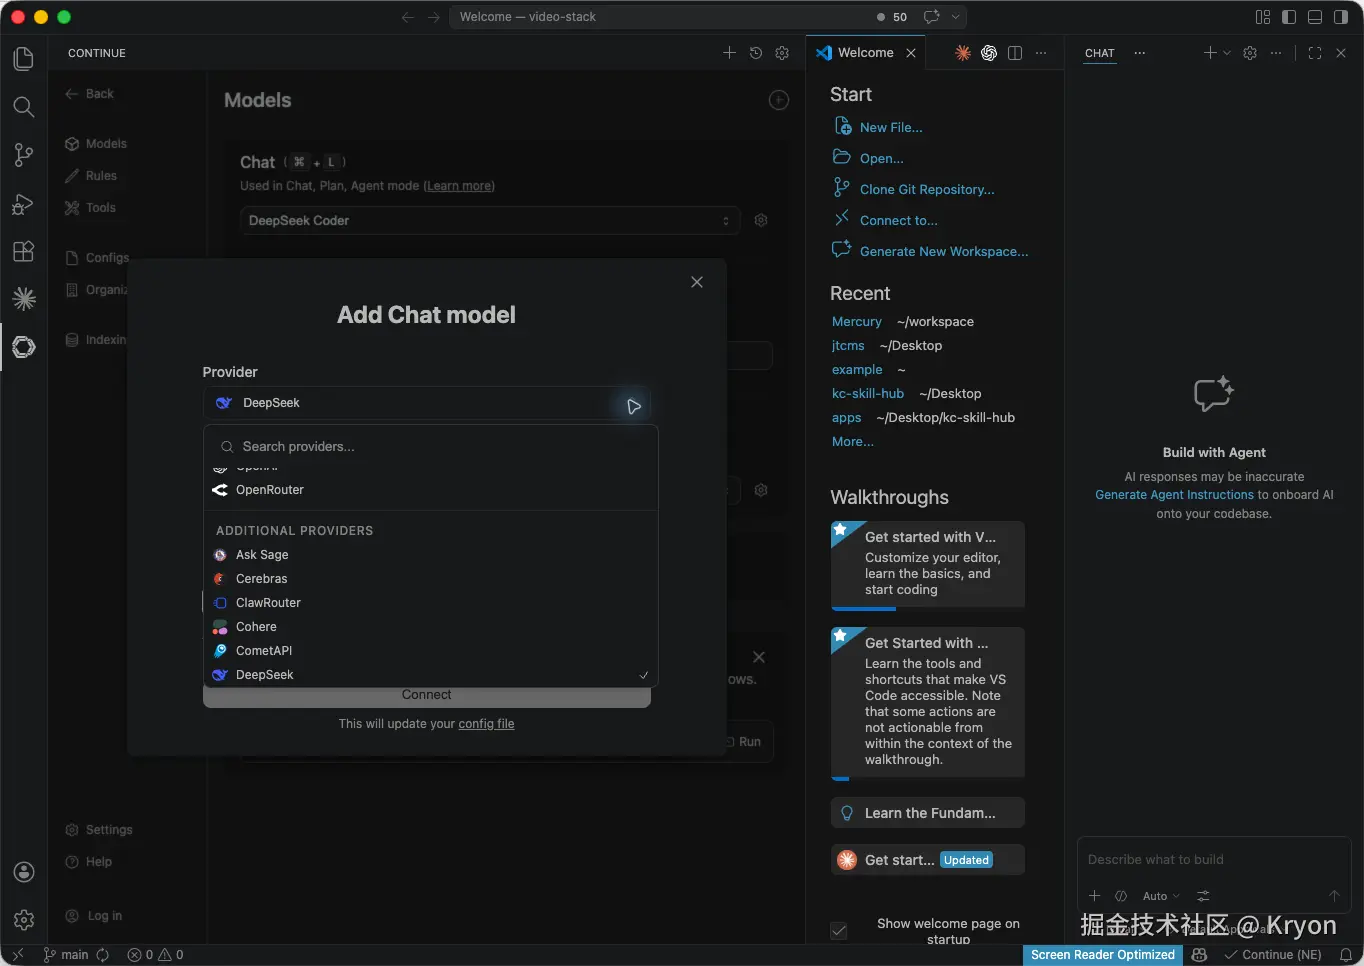Viewport: 1364px width, 966px height.
Task: Start new session with Continue header plus
Action: [729, 53]
